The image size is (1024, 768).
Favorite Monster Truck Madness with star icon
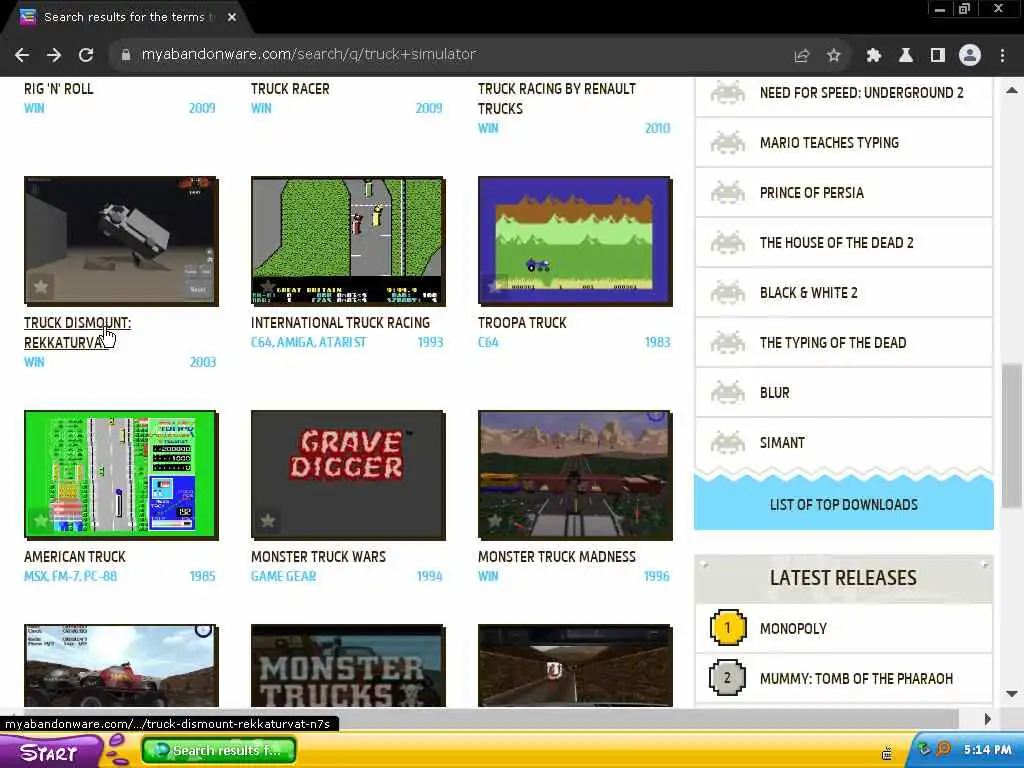click(x=494, y=520)
